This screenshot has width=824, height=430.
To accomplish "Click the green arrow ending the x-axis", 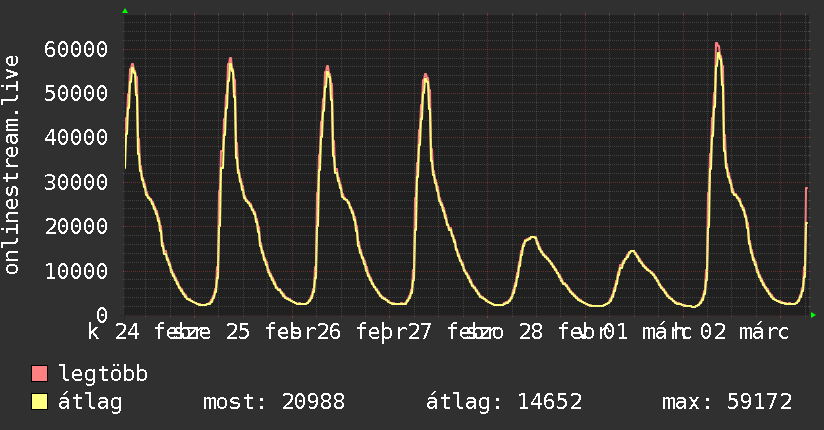I will [x=813, y=315].
